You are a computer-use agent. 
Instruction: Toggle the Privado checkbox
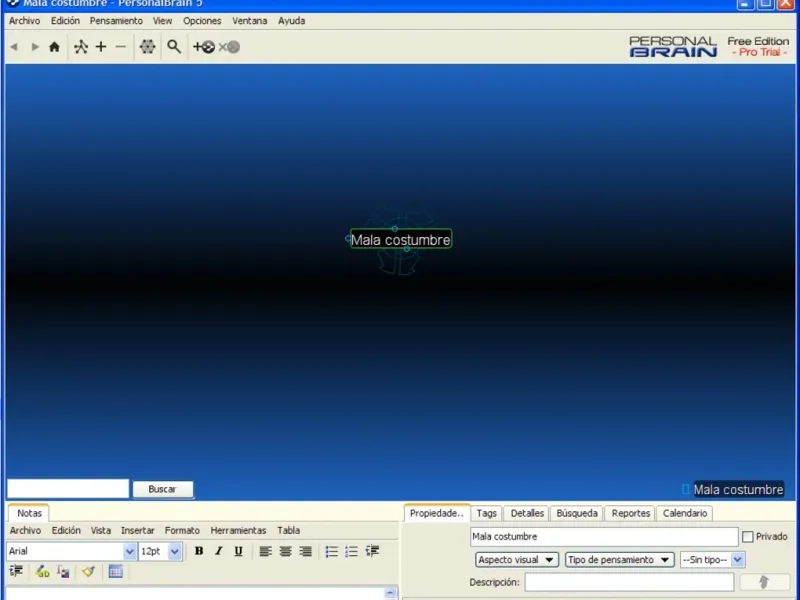[748, 537]
